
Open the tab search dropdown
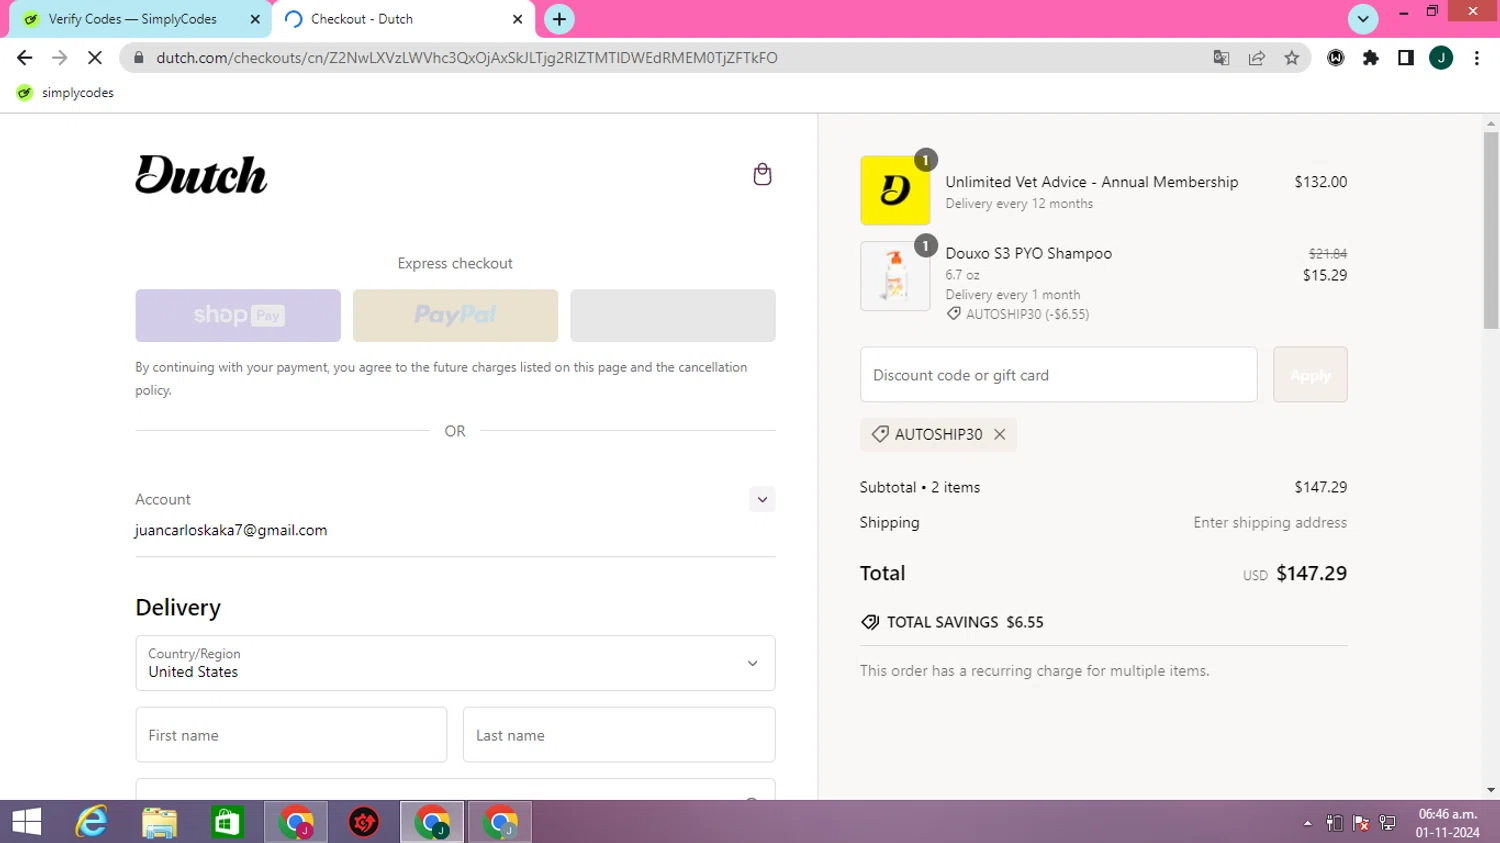(x=1363, y=19)
